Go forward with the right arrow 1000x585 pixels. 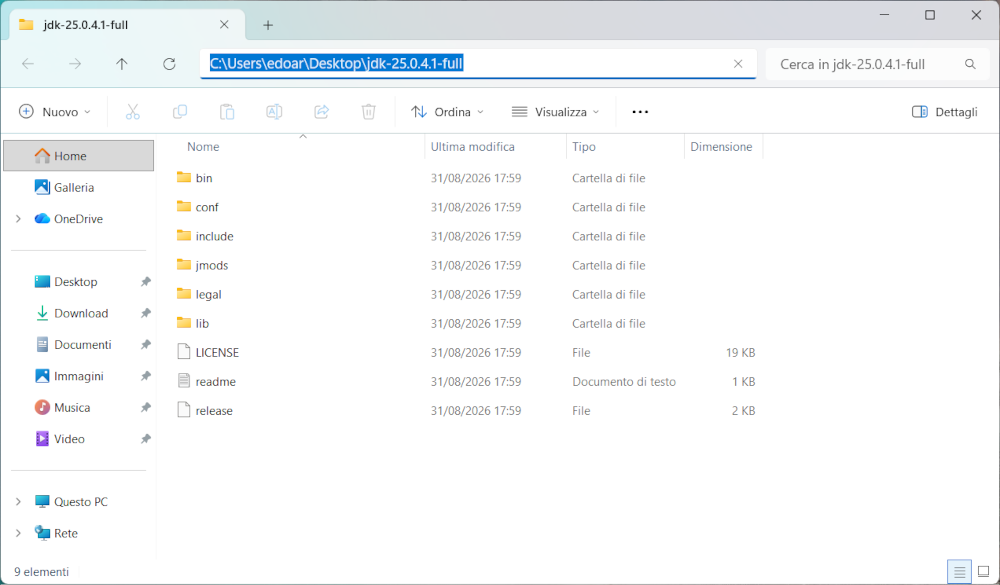pyautogui.click(x=75, y=64)
